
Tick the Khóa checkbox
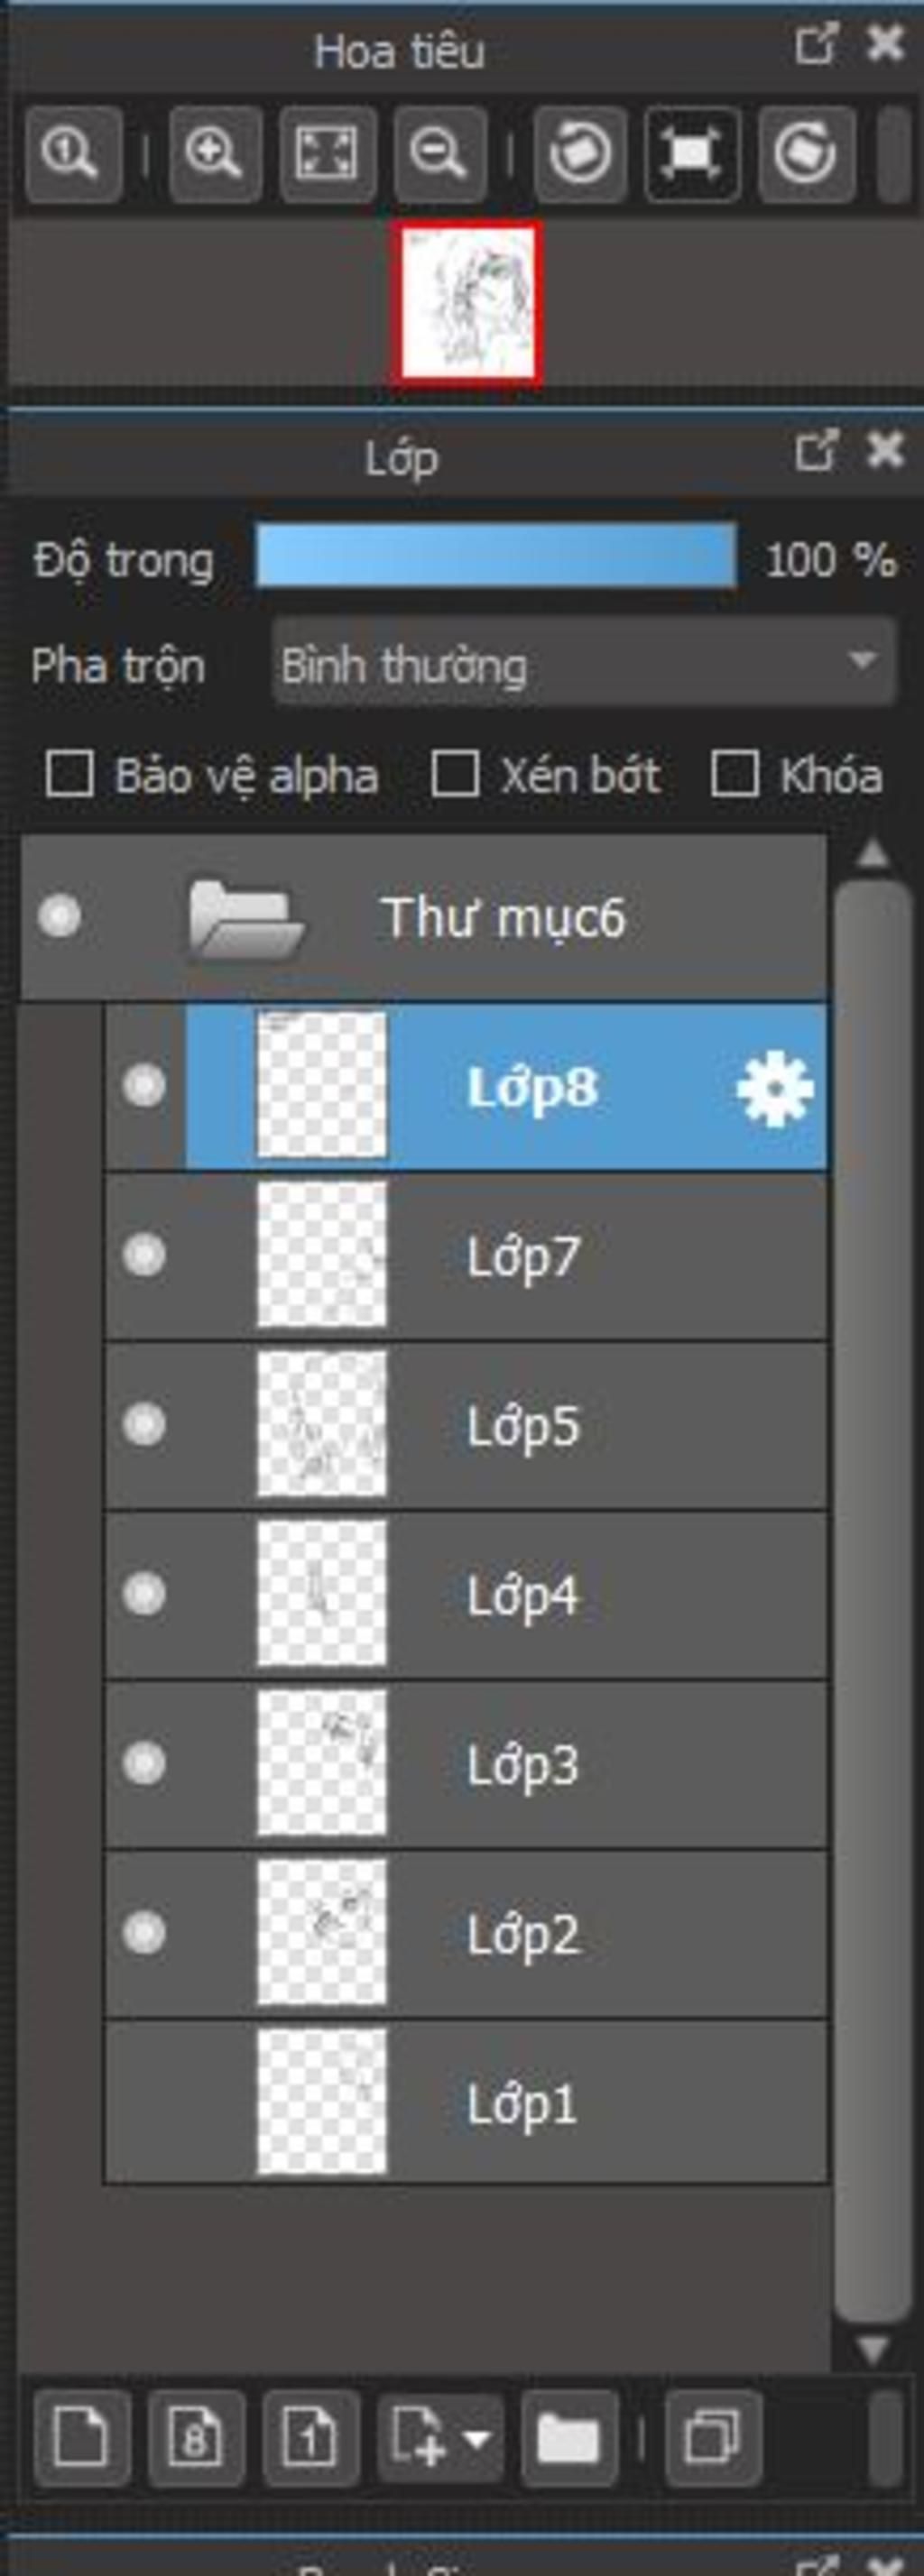pos(734,775)
